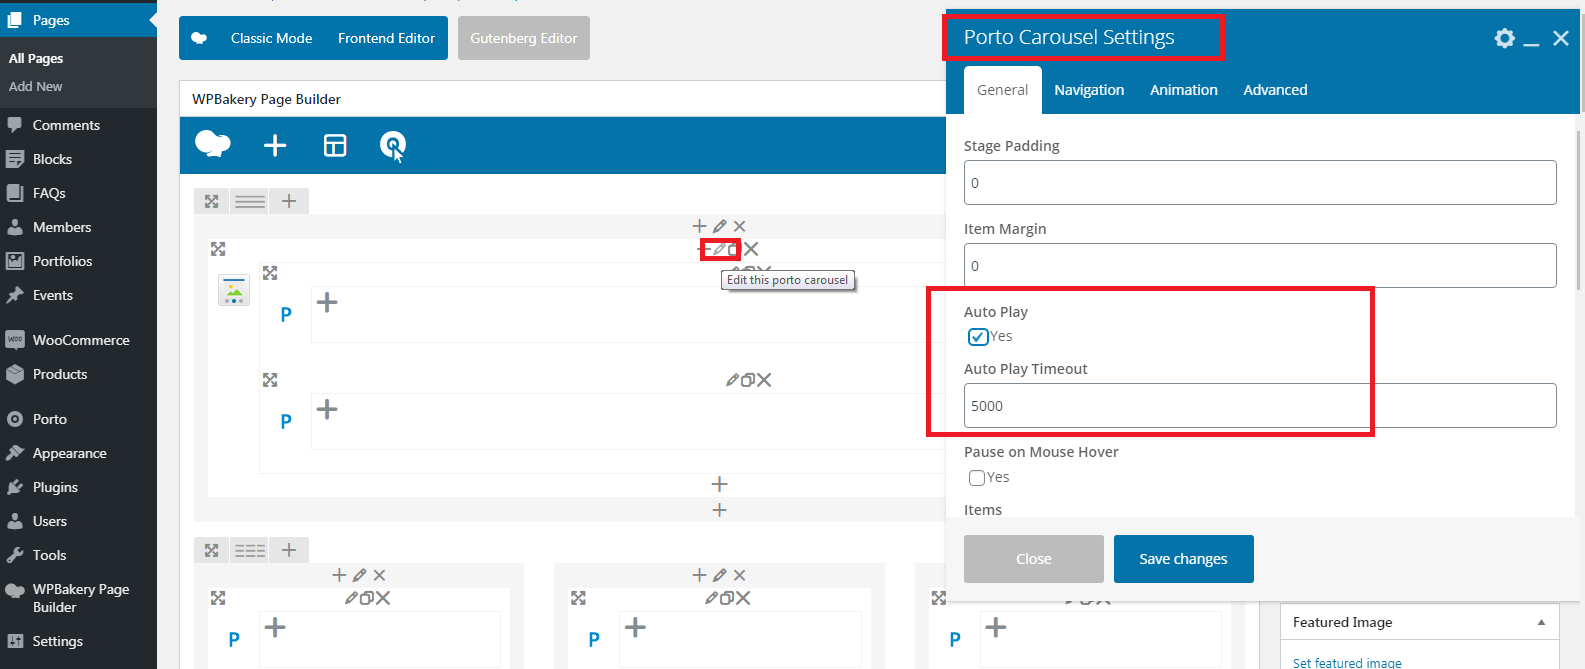Image resolution: width=1585 pixels, height=669 pixels.
Task: Add element in second row's middle column box
Action: tap(635, 628)
